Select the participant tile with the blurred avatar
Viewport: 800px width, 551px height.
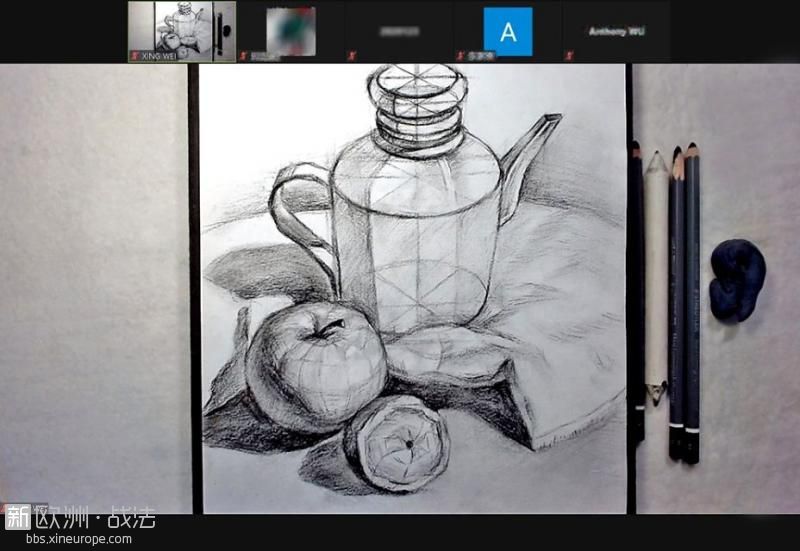pyautogui.click(x=290, y=31)
